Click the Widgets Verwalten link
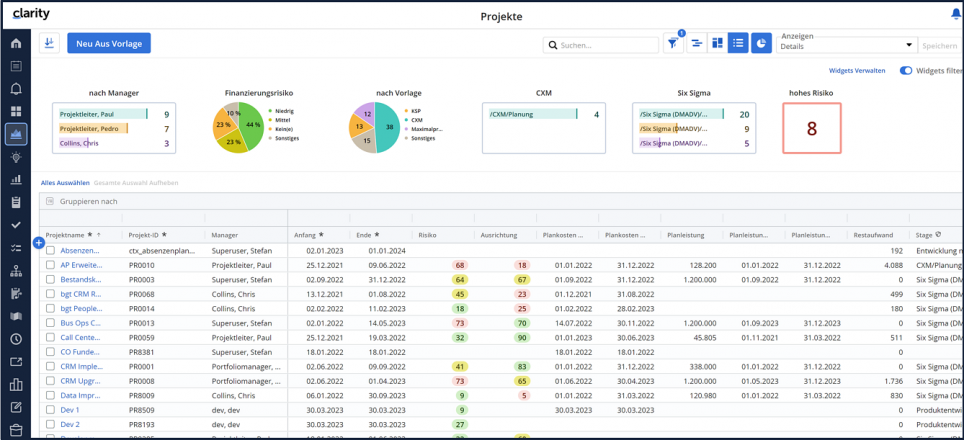This screenshot has width=964, height=440. pos(857,71)
